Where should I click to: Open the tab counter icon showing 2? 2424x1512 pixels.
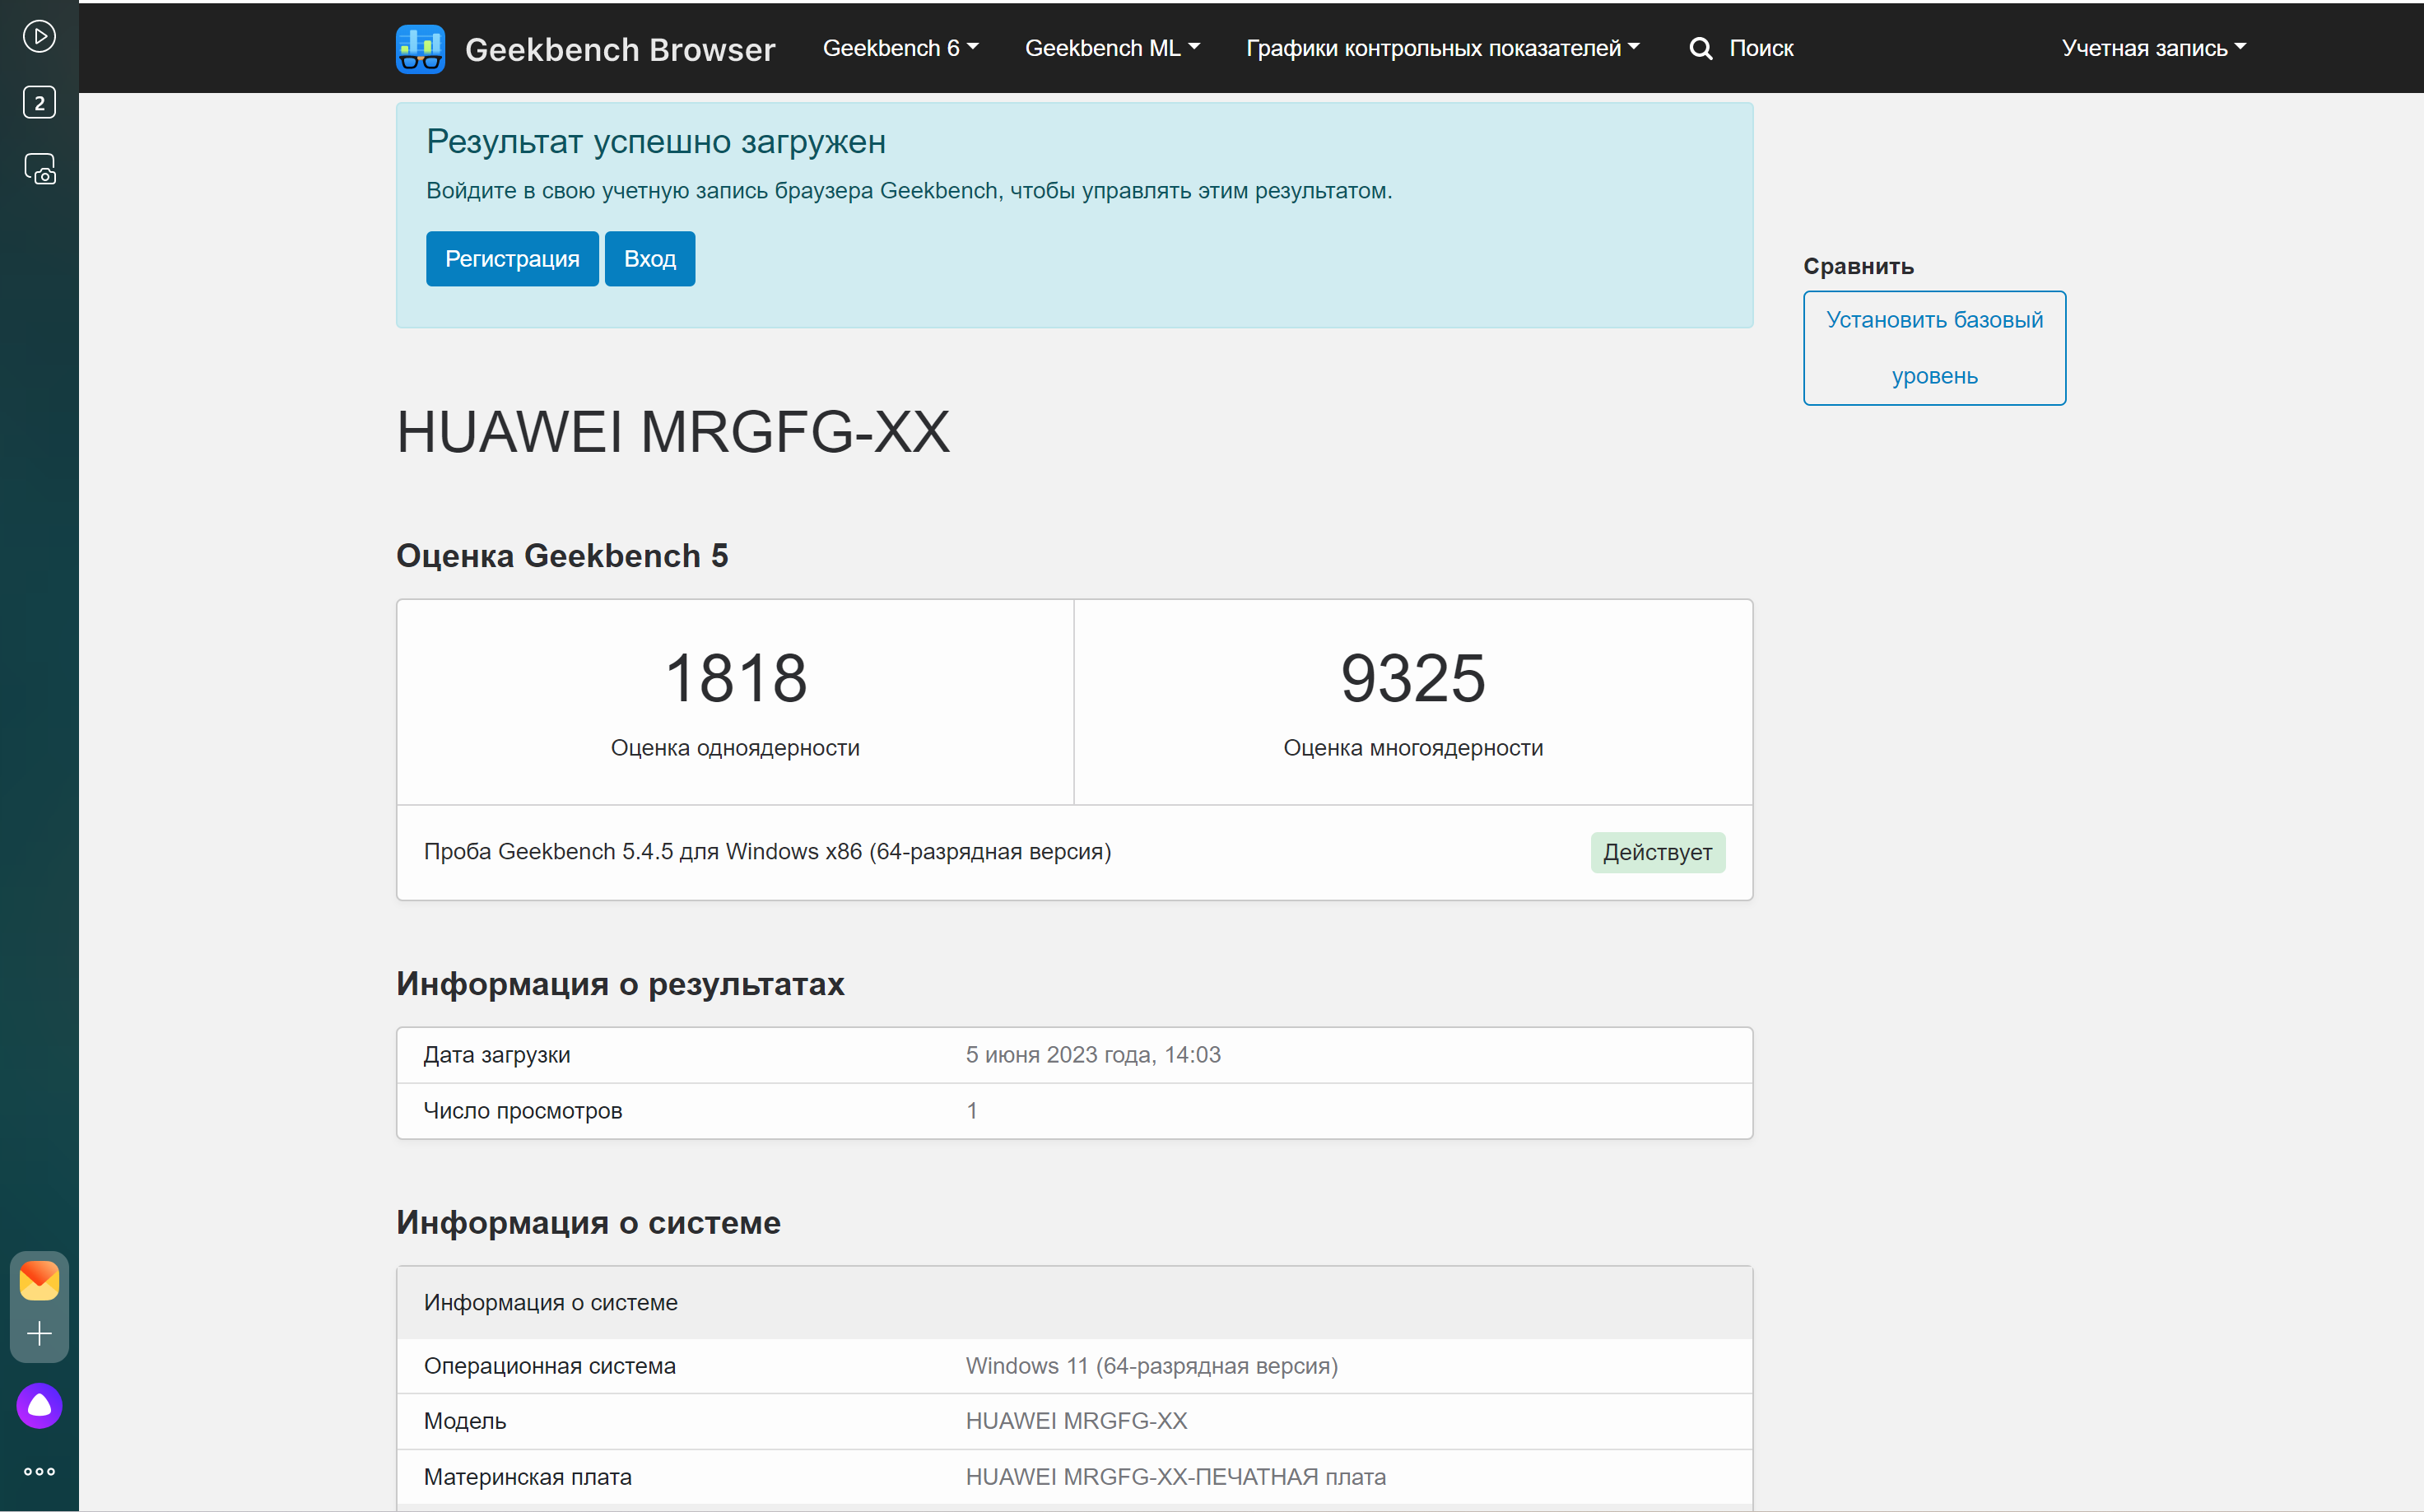pos(39,102)
